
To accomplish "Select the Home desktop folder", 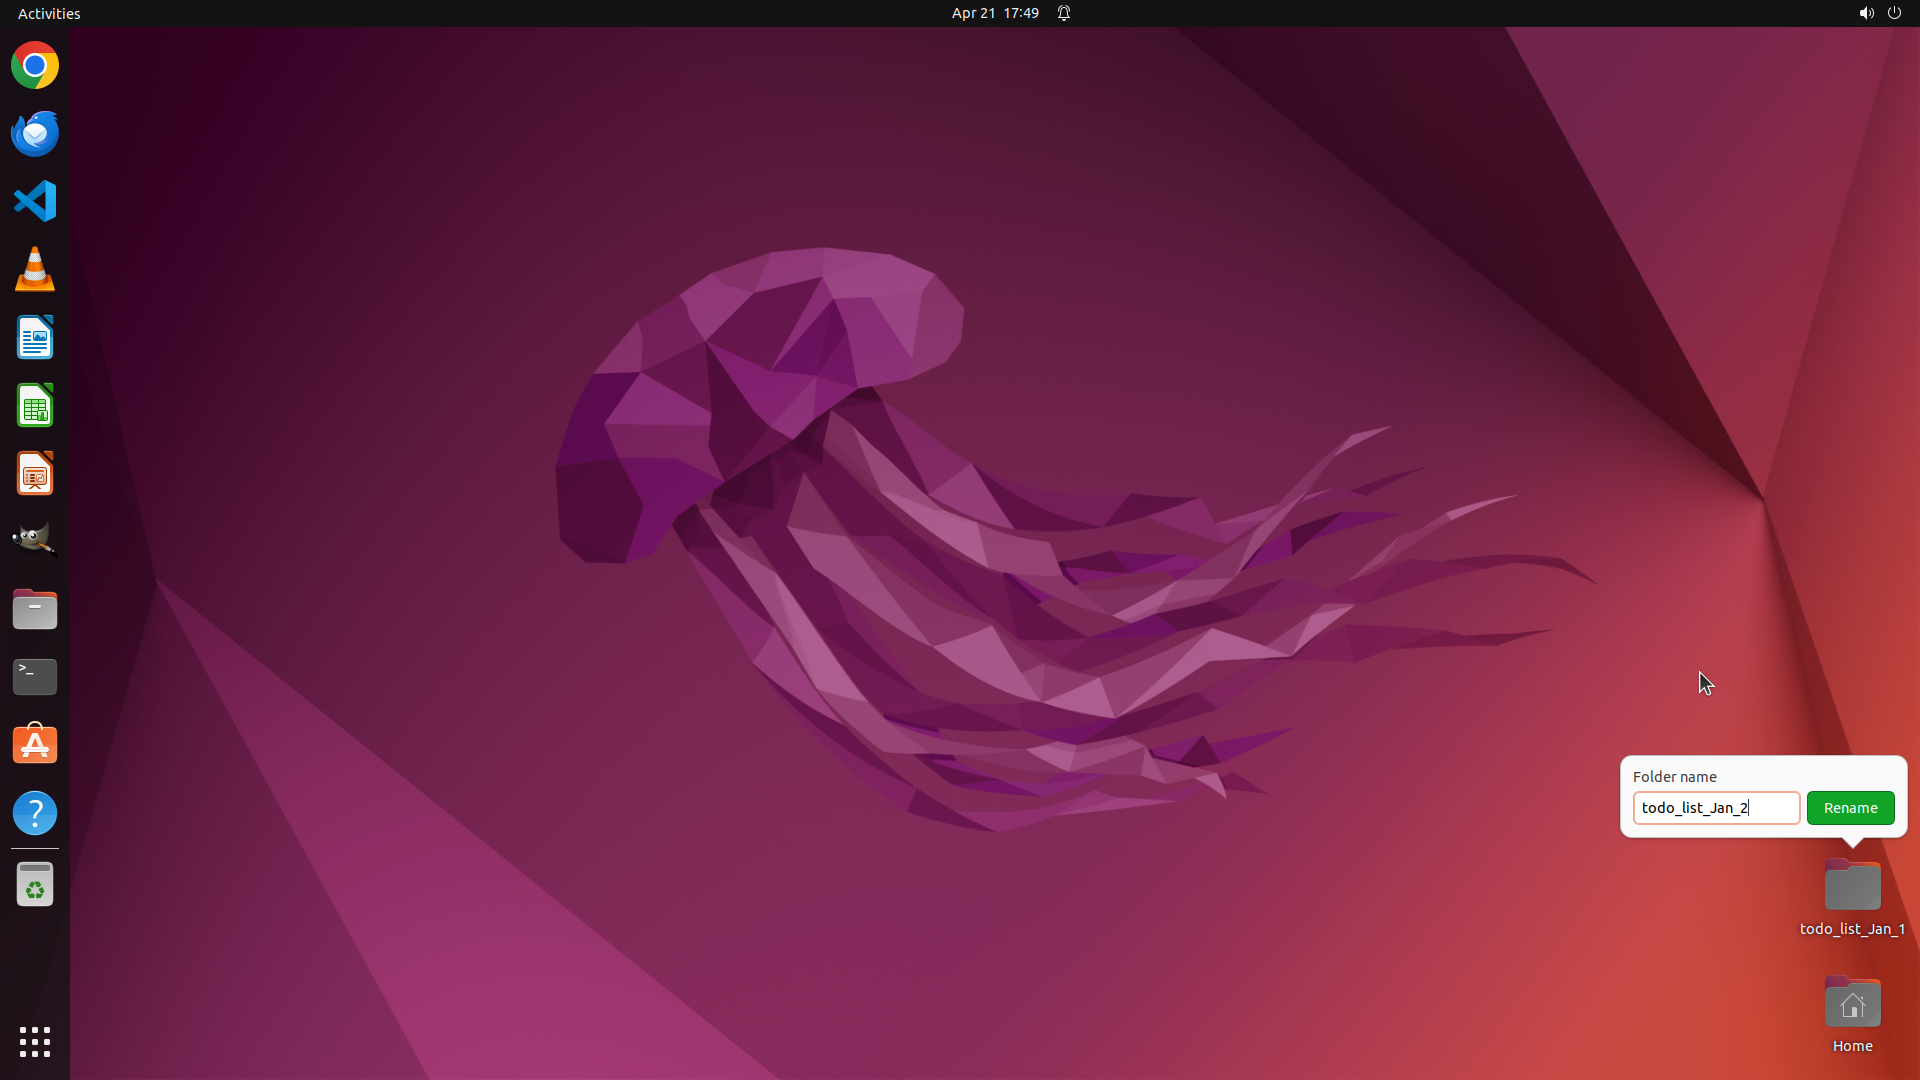I will 1852,1005.
